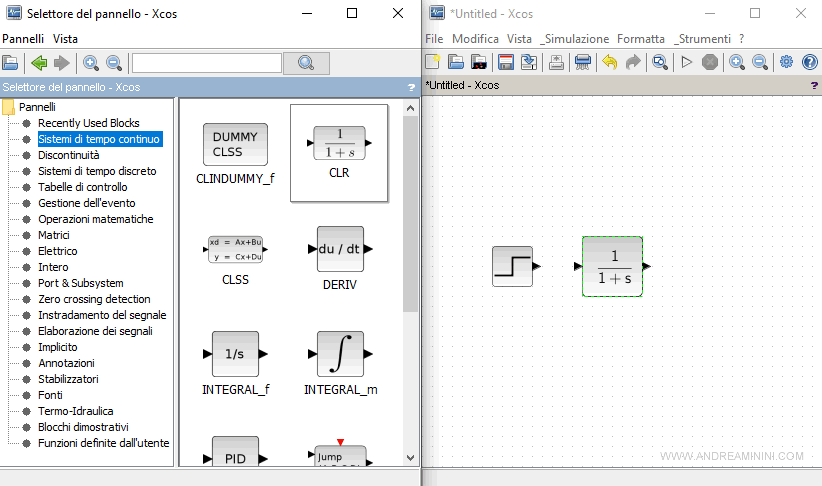
Task: Start the simulation with the play icon
Action: (x=687, y=62)
